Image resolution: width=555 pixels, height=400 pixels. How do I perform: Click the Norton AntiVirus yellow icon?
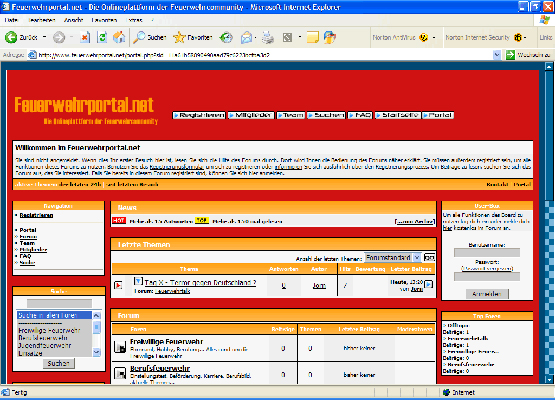423,37
